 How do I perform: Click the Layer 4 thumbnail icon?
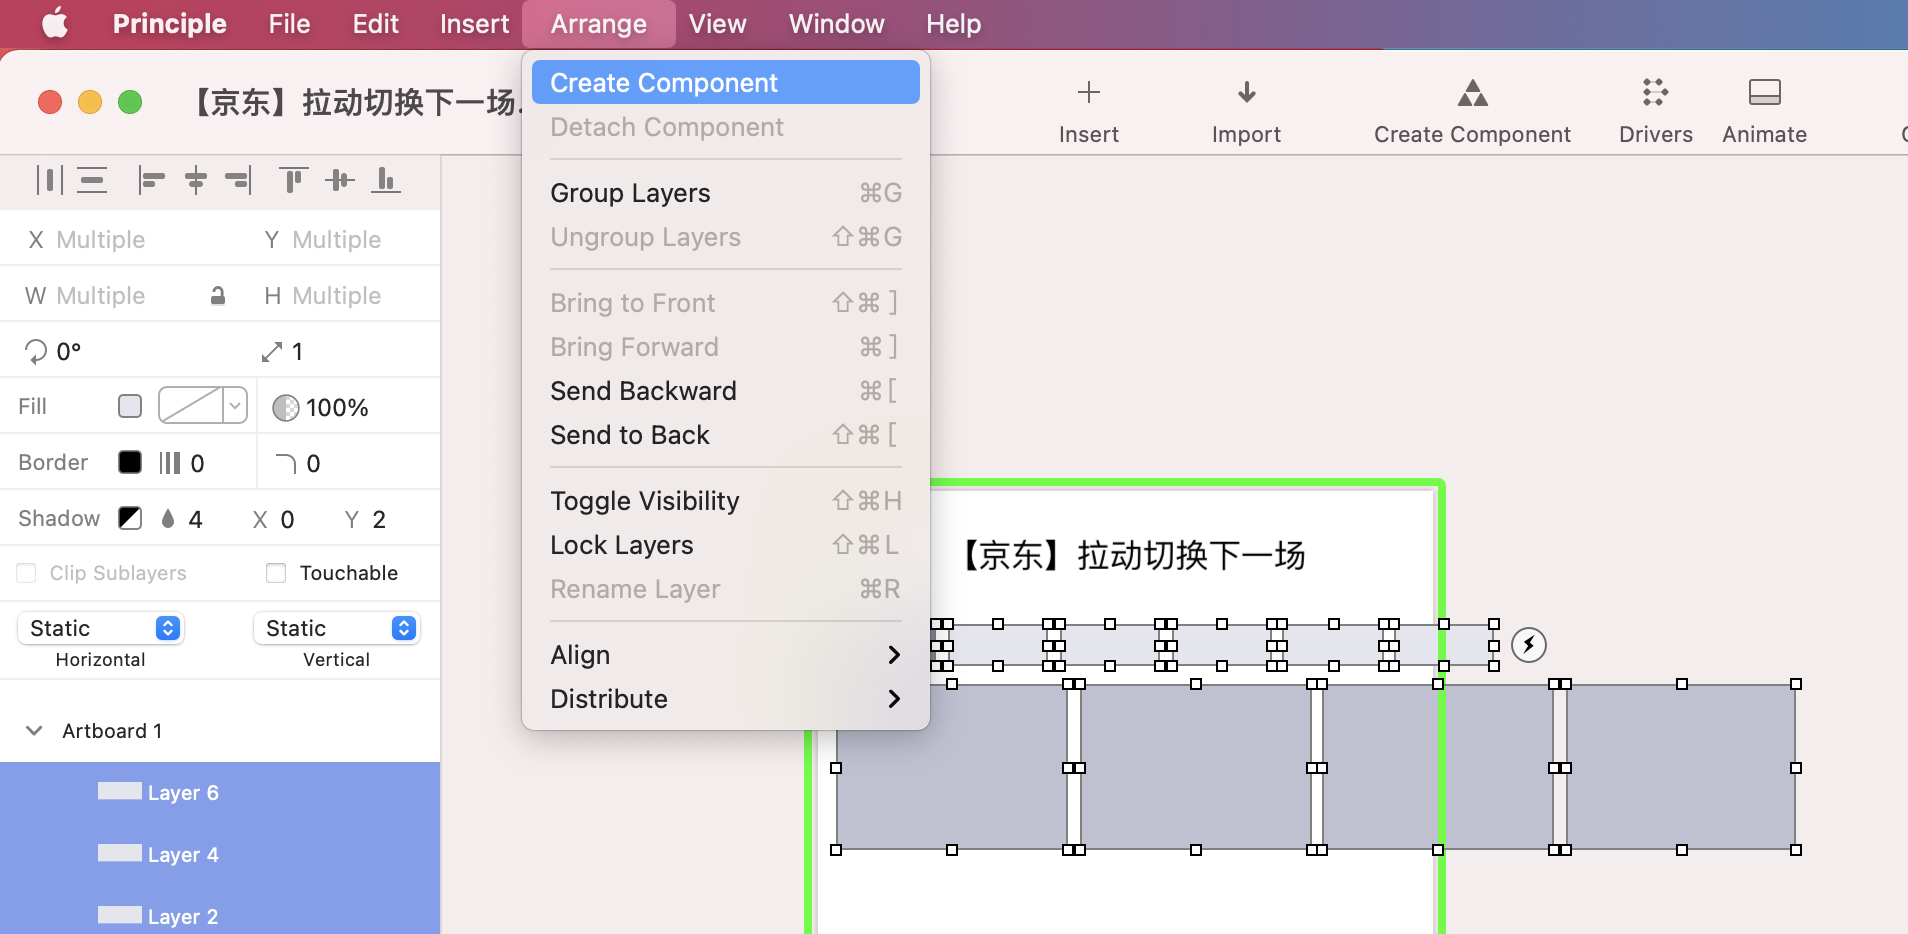[x=120, y=853]
